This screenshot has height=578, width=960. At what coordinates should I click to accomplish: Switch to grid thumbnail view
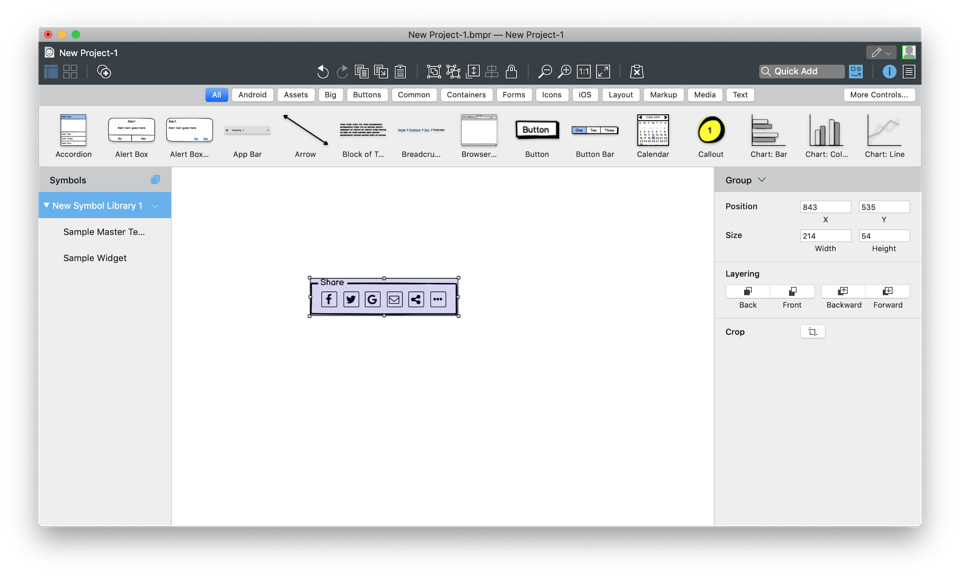[70, 72]
